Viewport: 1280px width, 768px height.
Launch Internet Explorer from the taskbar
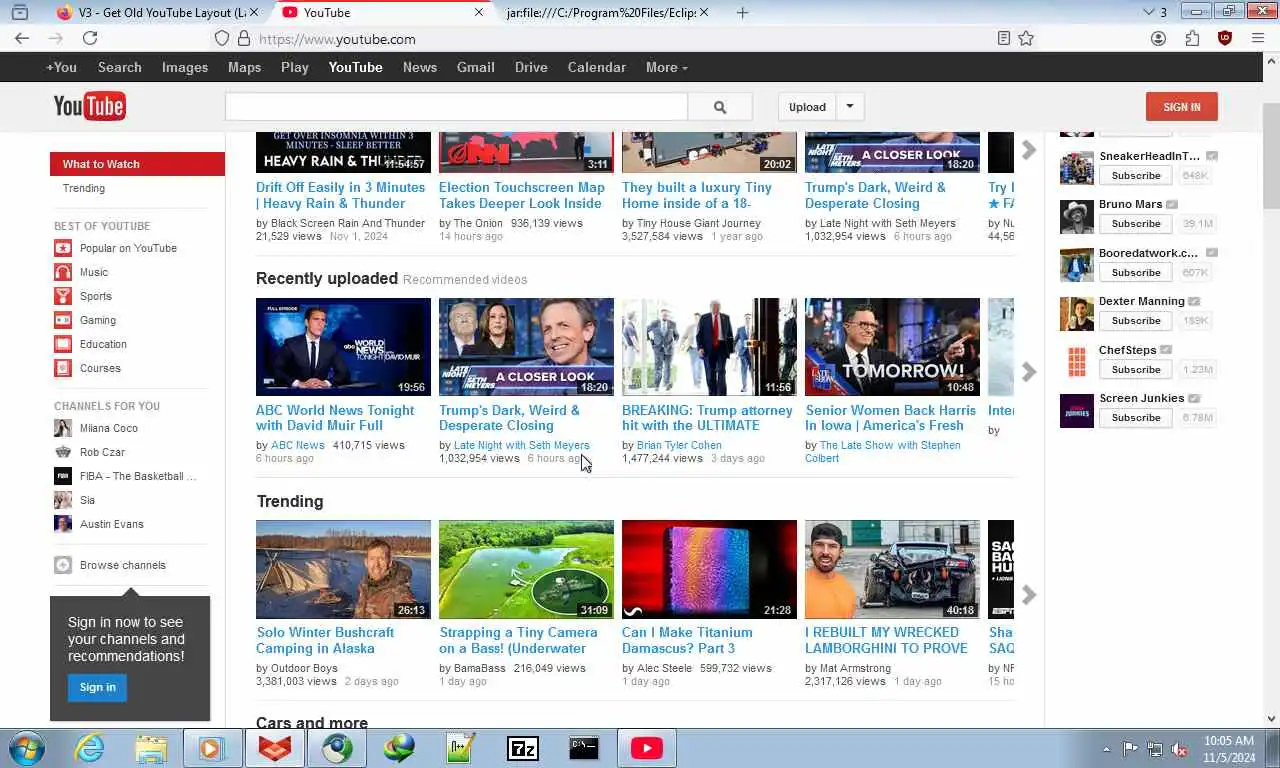point(89,748)
